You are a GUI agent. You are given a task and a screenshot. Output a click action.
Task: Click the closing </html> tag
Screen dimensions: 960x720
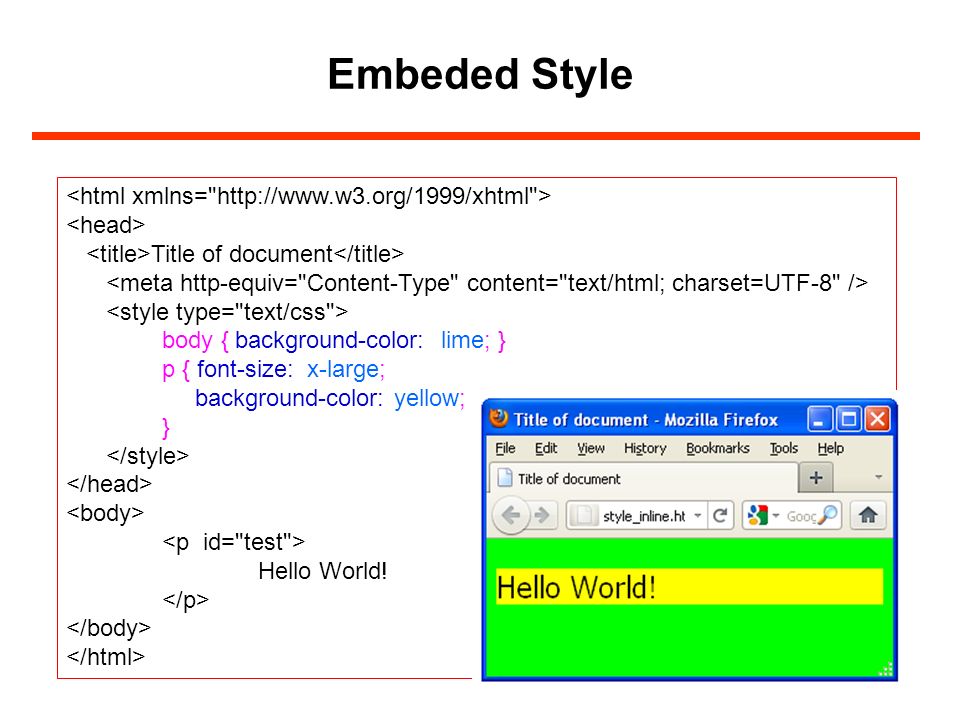106,657
